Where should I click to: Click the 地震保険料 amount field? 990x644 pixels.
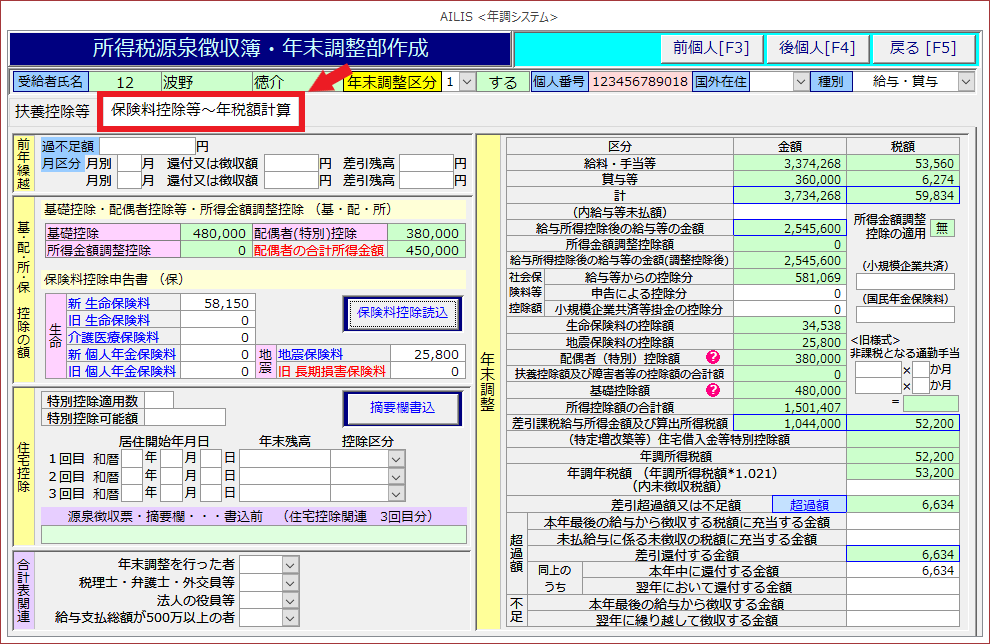point(427,354)
